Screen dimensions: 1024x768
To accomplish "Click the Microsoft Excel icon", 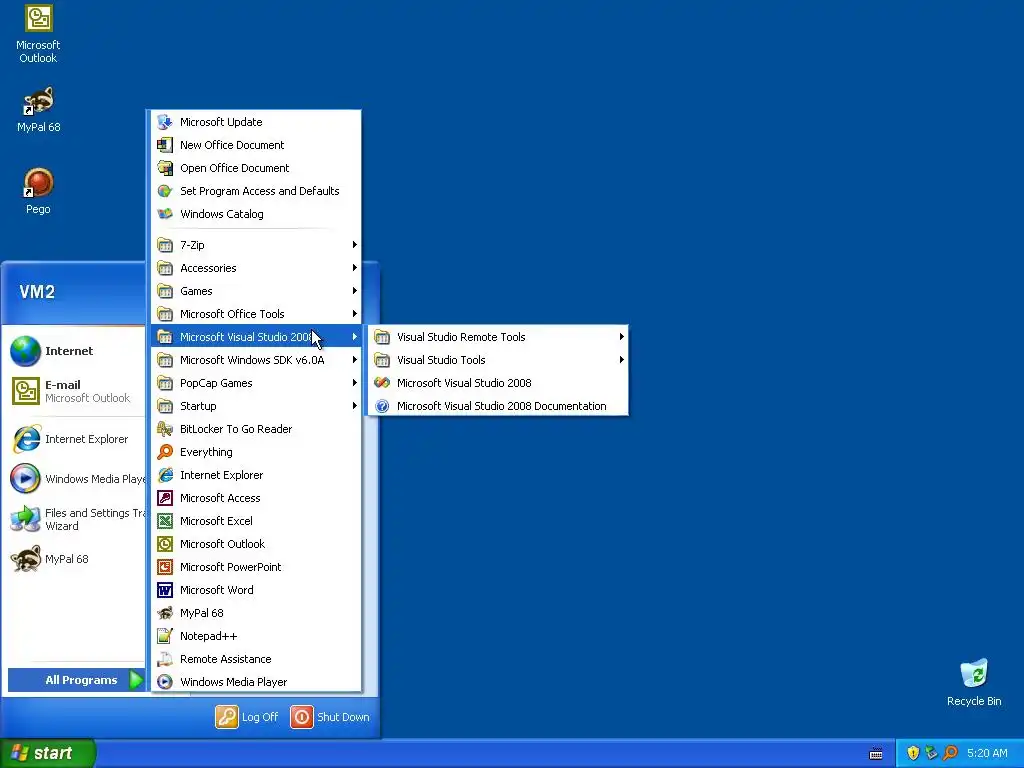I will point(165,520).
